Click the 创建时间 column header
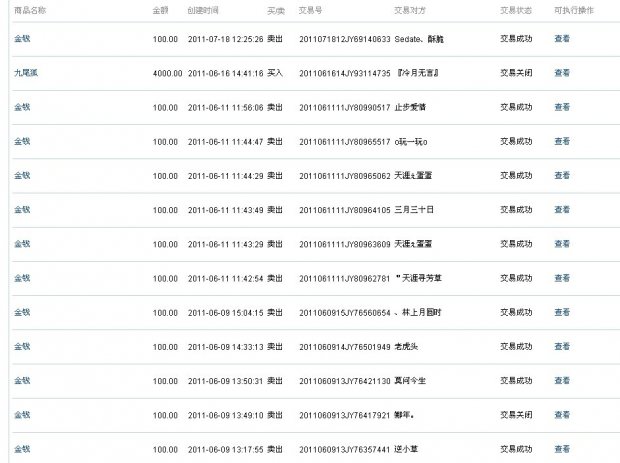This screenshot has width=620, height=463. [203, 8]
